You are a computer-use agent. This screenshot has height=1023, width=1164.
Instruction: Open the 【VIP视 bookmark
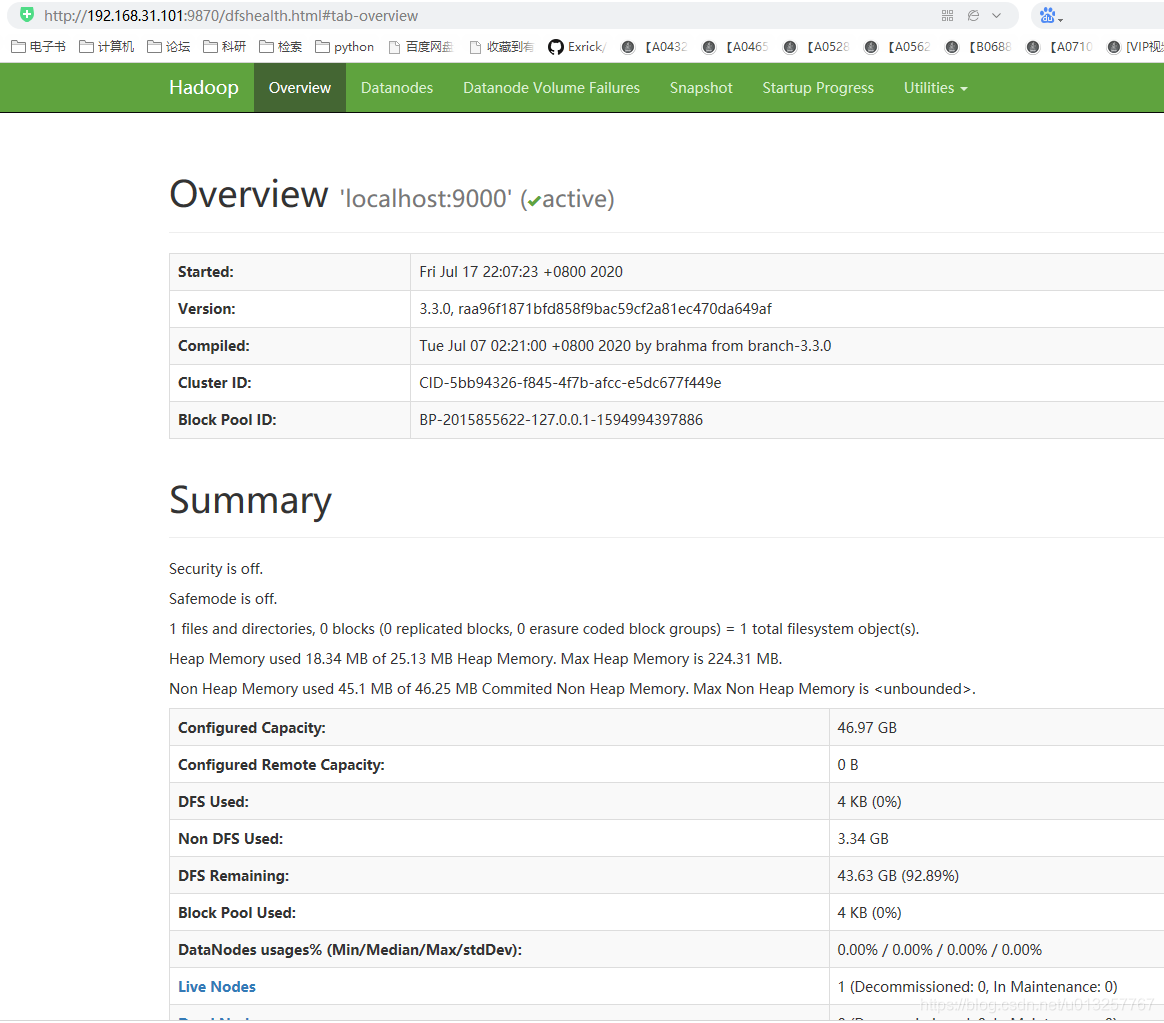coord(1135,47)
